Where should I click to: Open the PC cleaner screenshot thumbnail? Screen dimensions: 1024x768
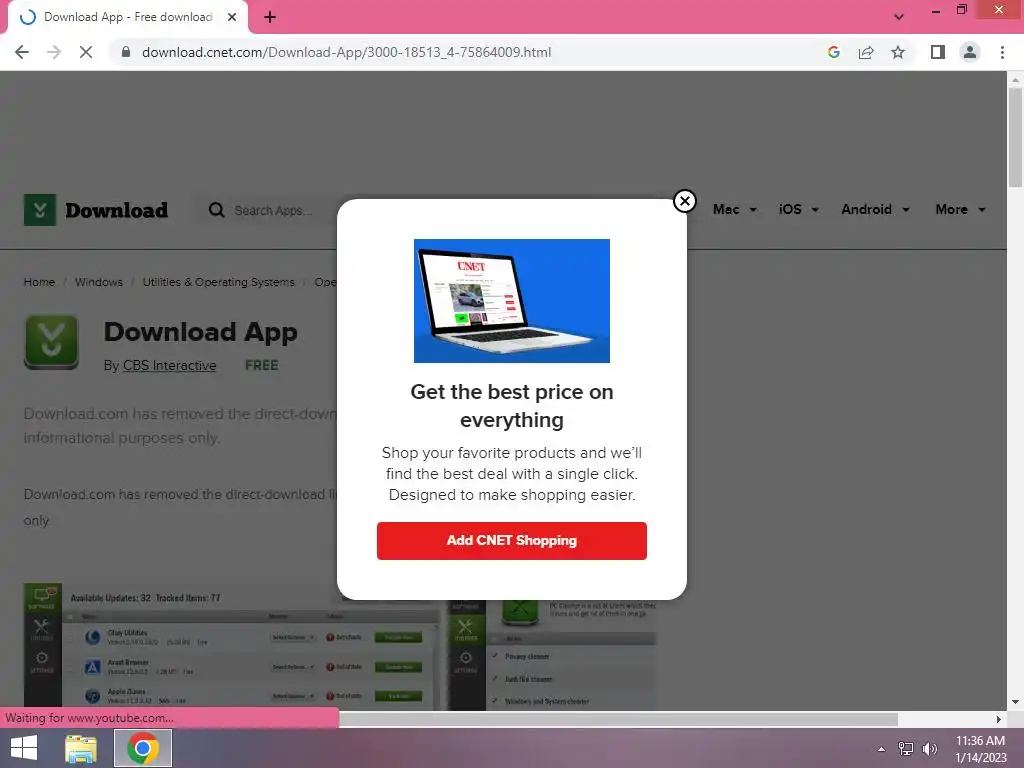pyautogui.click(x=552, y=654)
